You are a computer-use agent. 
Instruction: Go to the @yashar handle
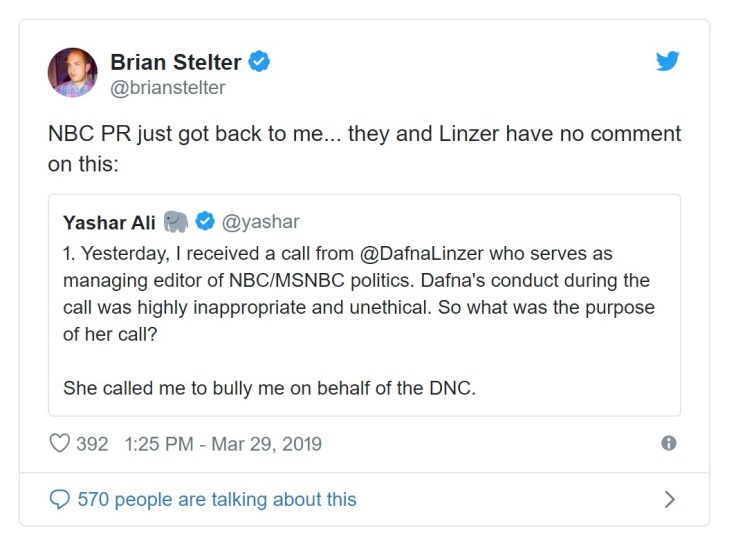[260, 221]
